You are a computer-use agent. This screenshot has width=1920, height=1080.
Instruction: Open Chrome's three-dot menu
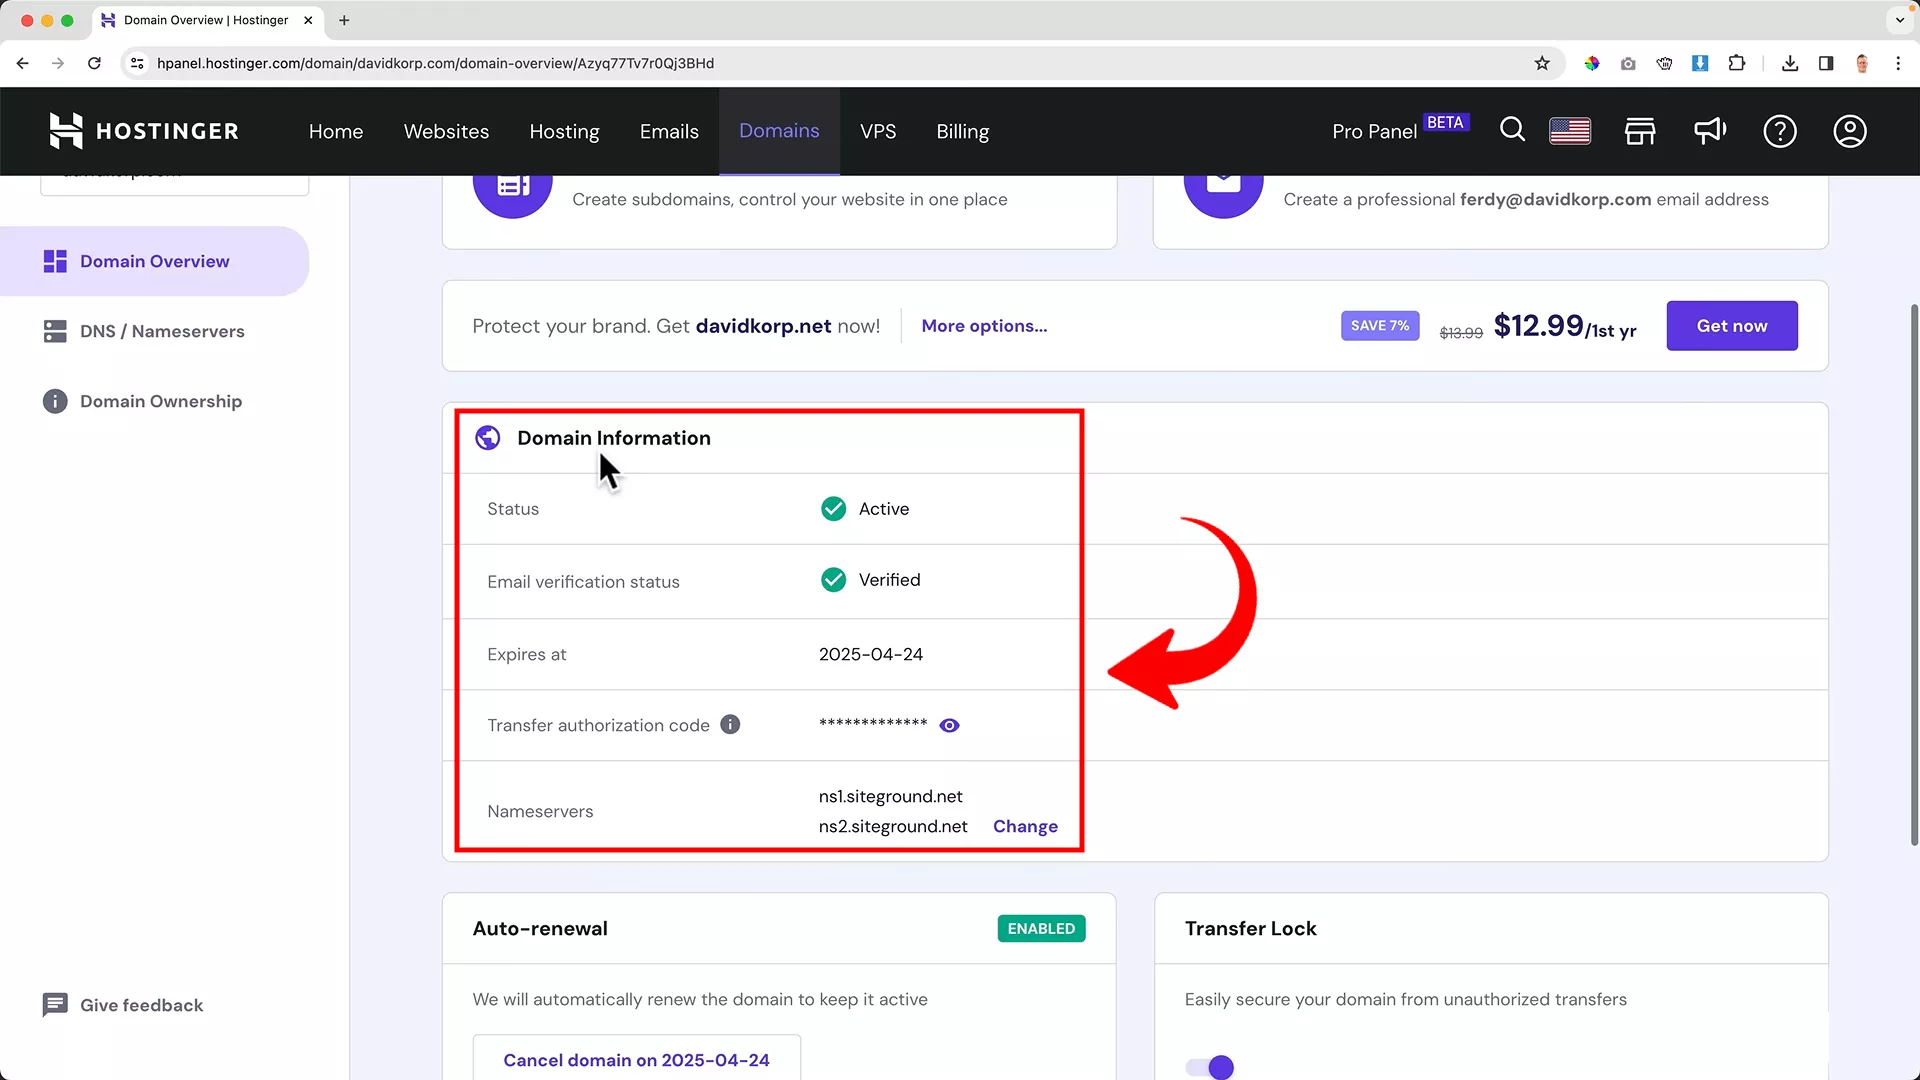[x=1898, y=63]
